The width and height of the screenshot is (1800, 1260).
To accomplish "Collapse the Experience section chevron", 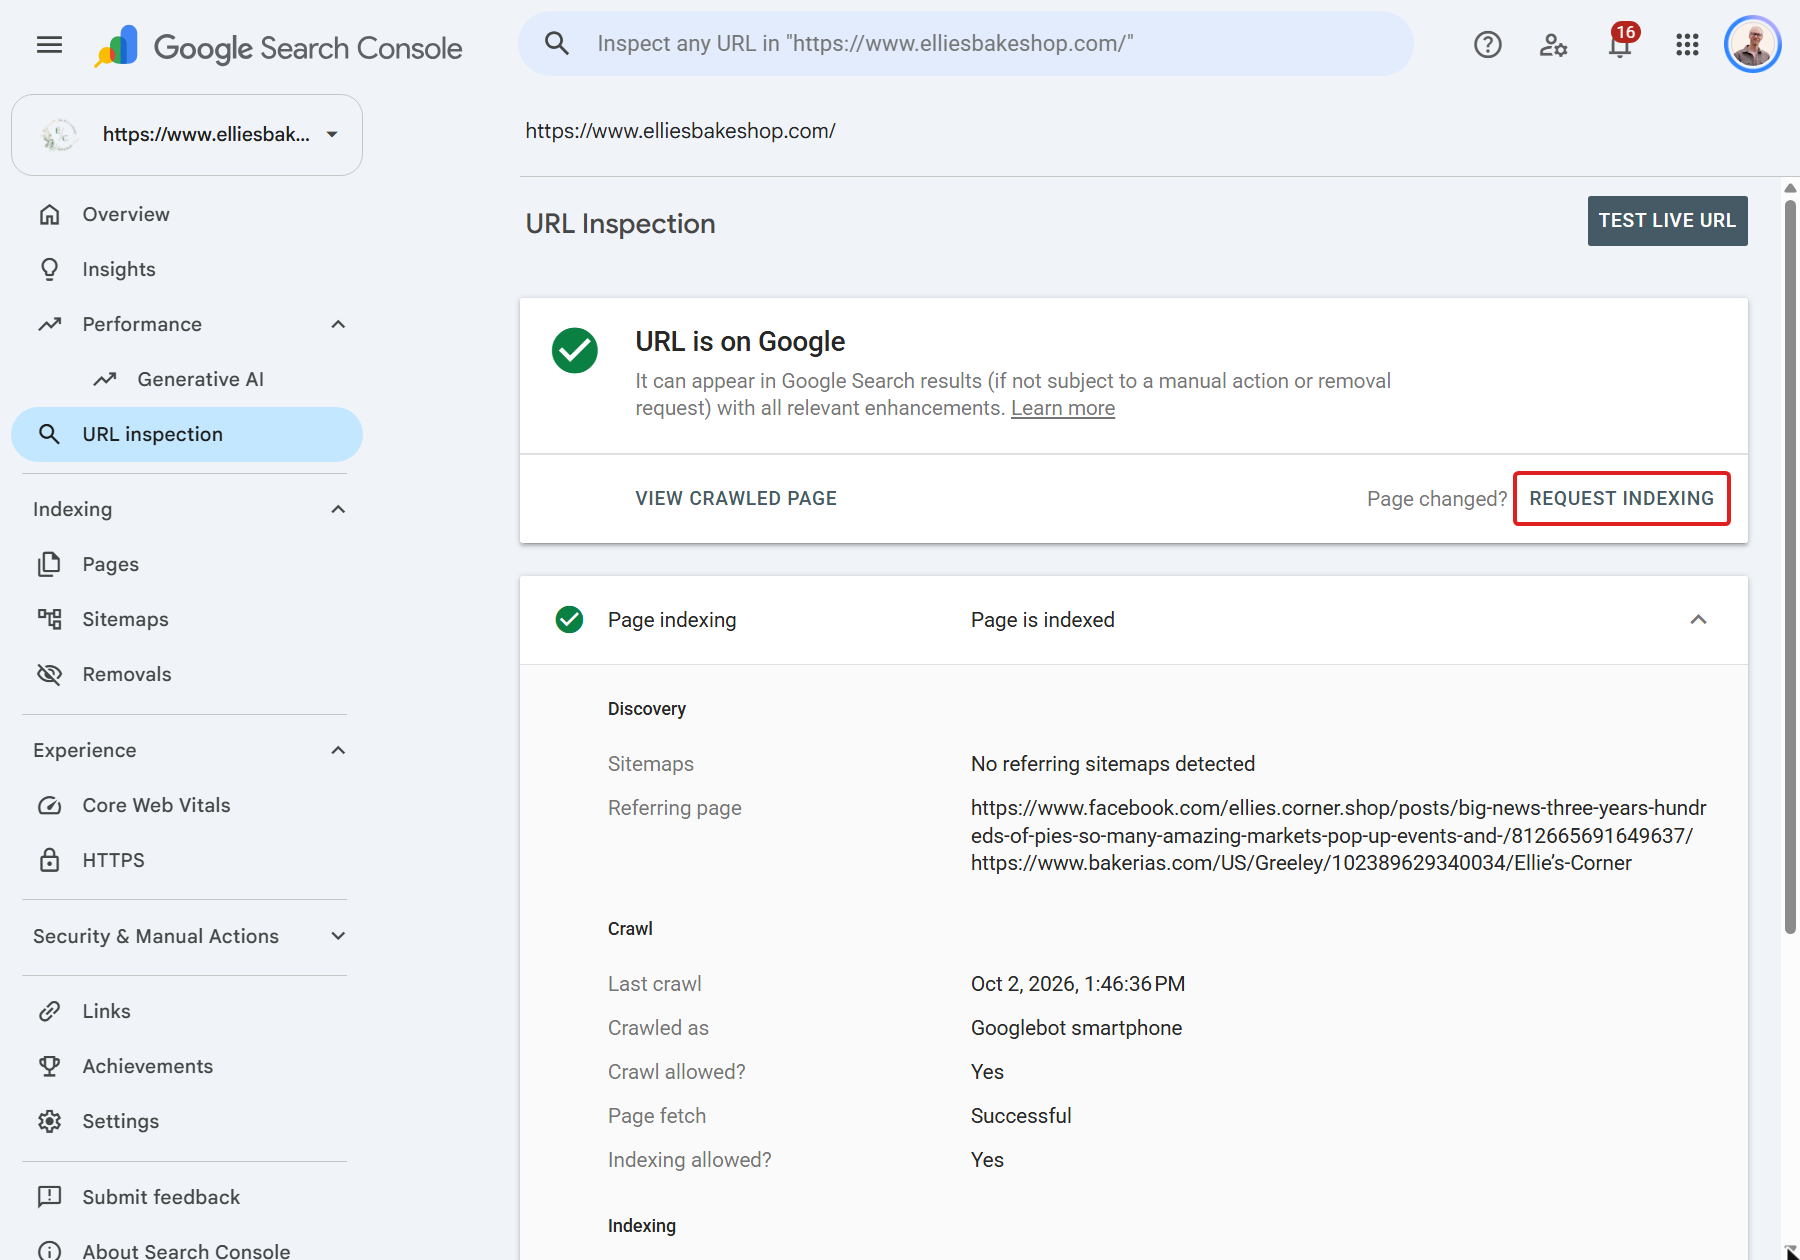I will (338, 750).
